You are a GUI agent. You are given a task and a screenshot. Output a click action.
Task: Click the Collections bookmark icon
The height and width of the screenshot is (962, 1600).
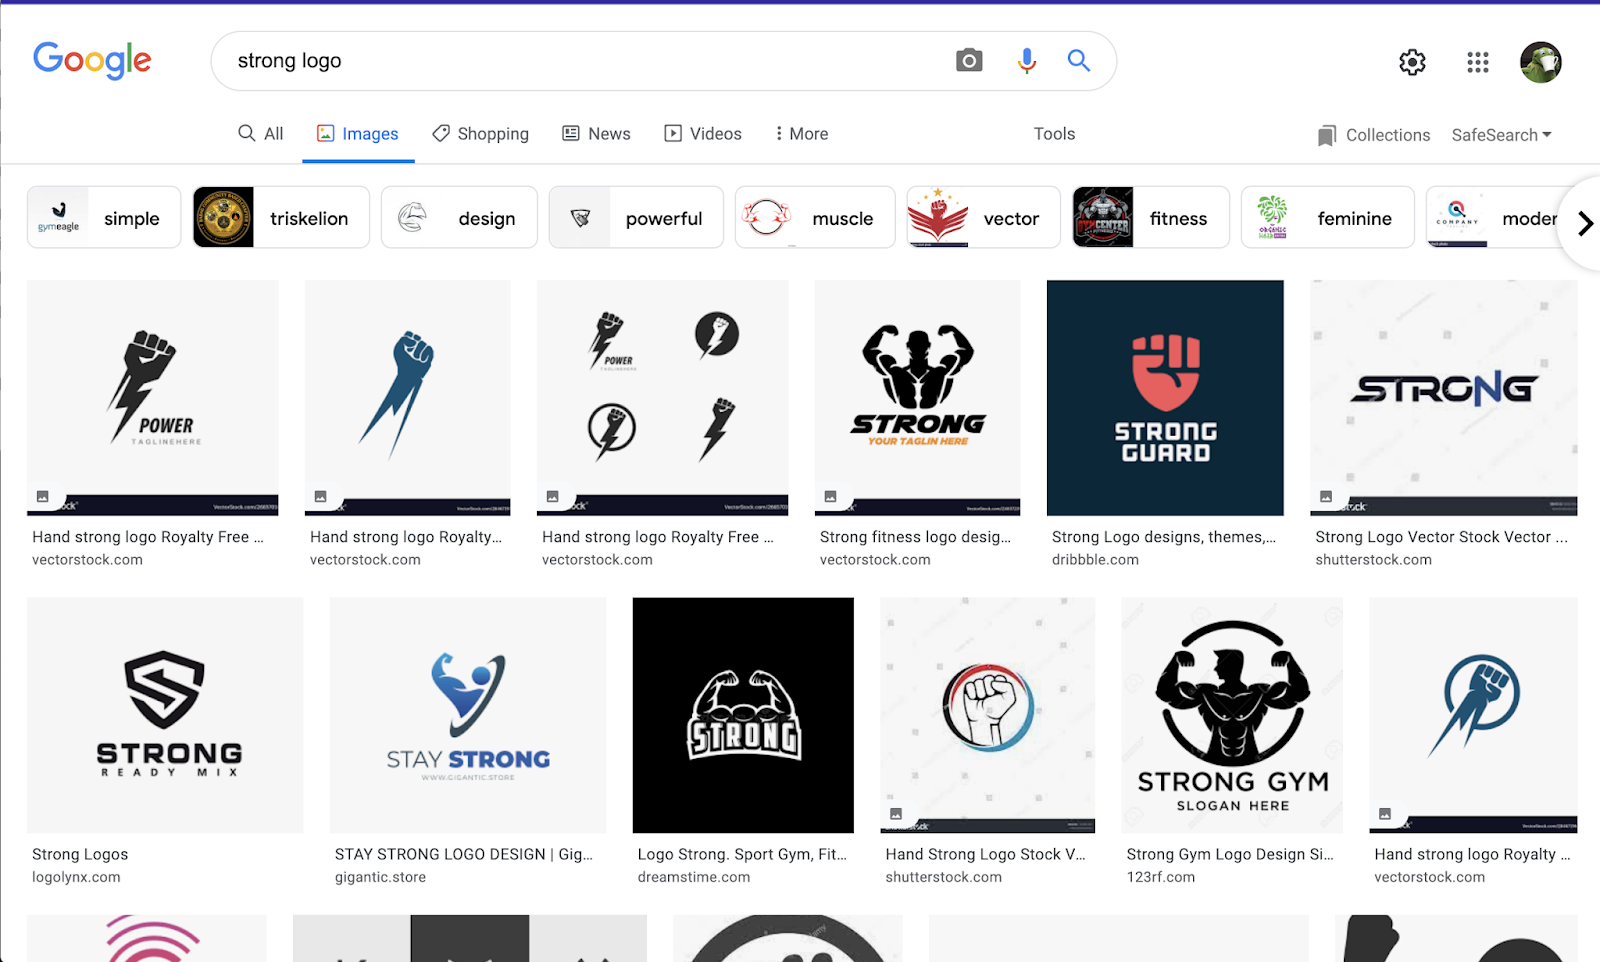[x=1327, y=136]
